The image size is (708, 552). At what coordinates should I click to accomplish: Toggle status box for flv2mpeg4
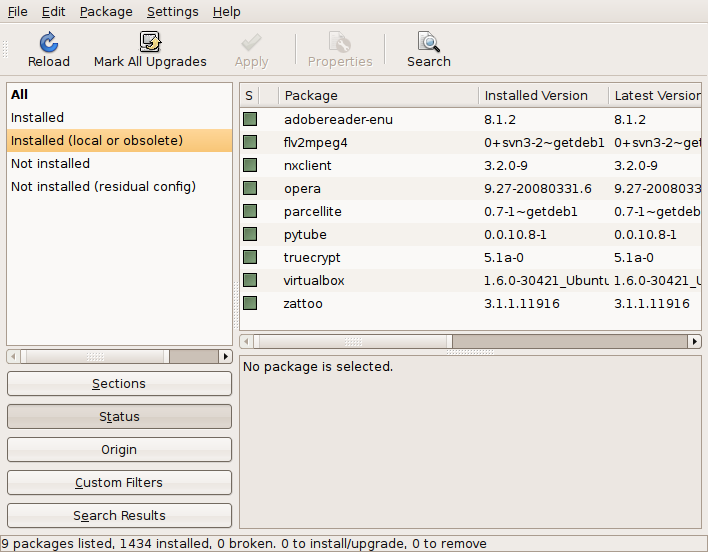(250, 142)
